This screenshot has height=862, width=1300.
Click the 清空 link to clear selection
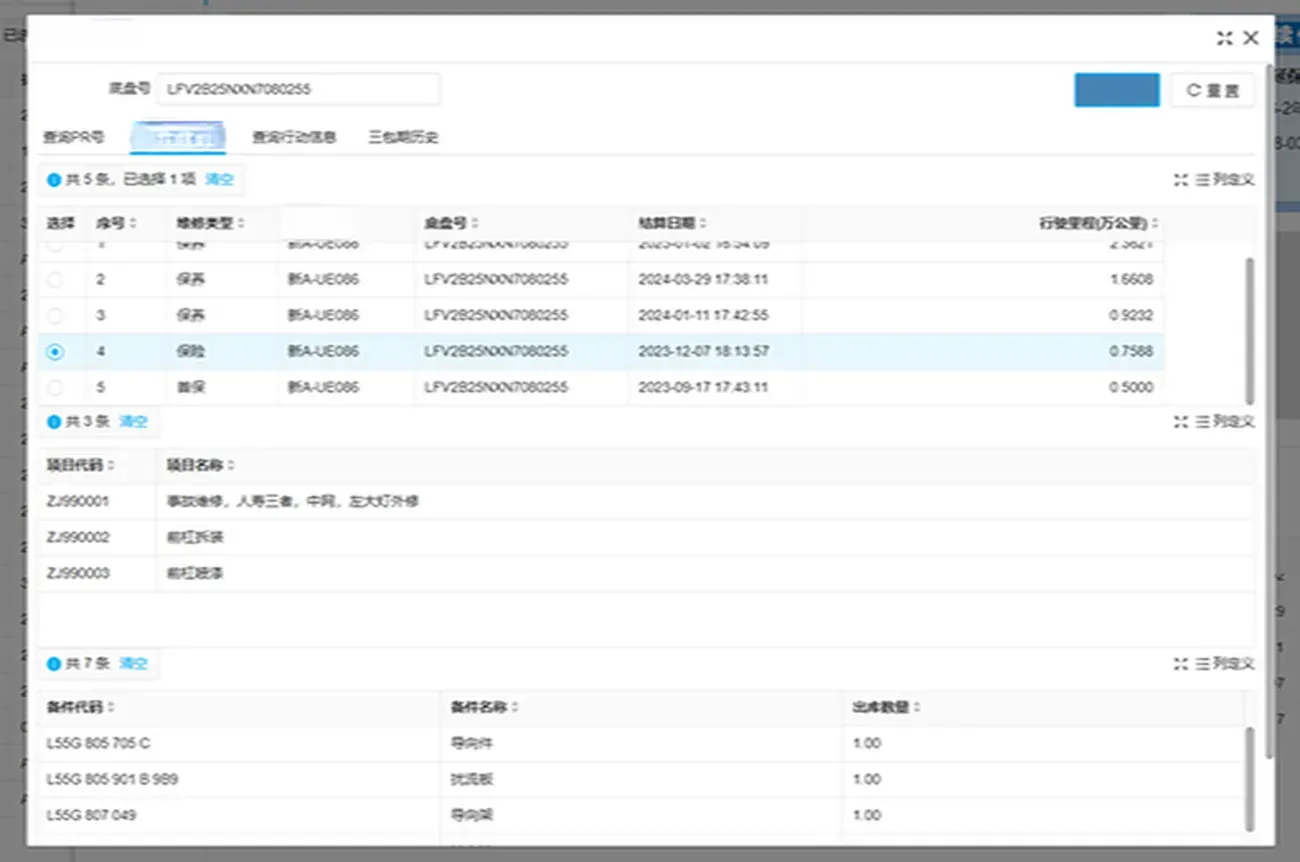pyautogui.click(x=220, y=179)
